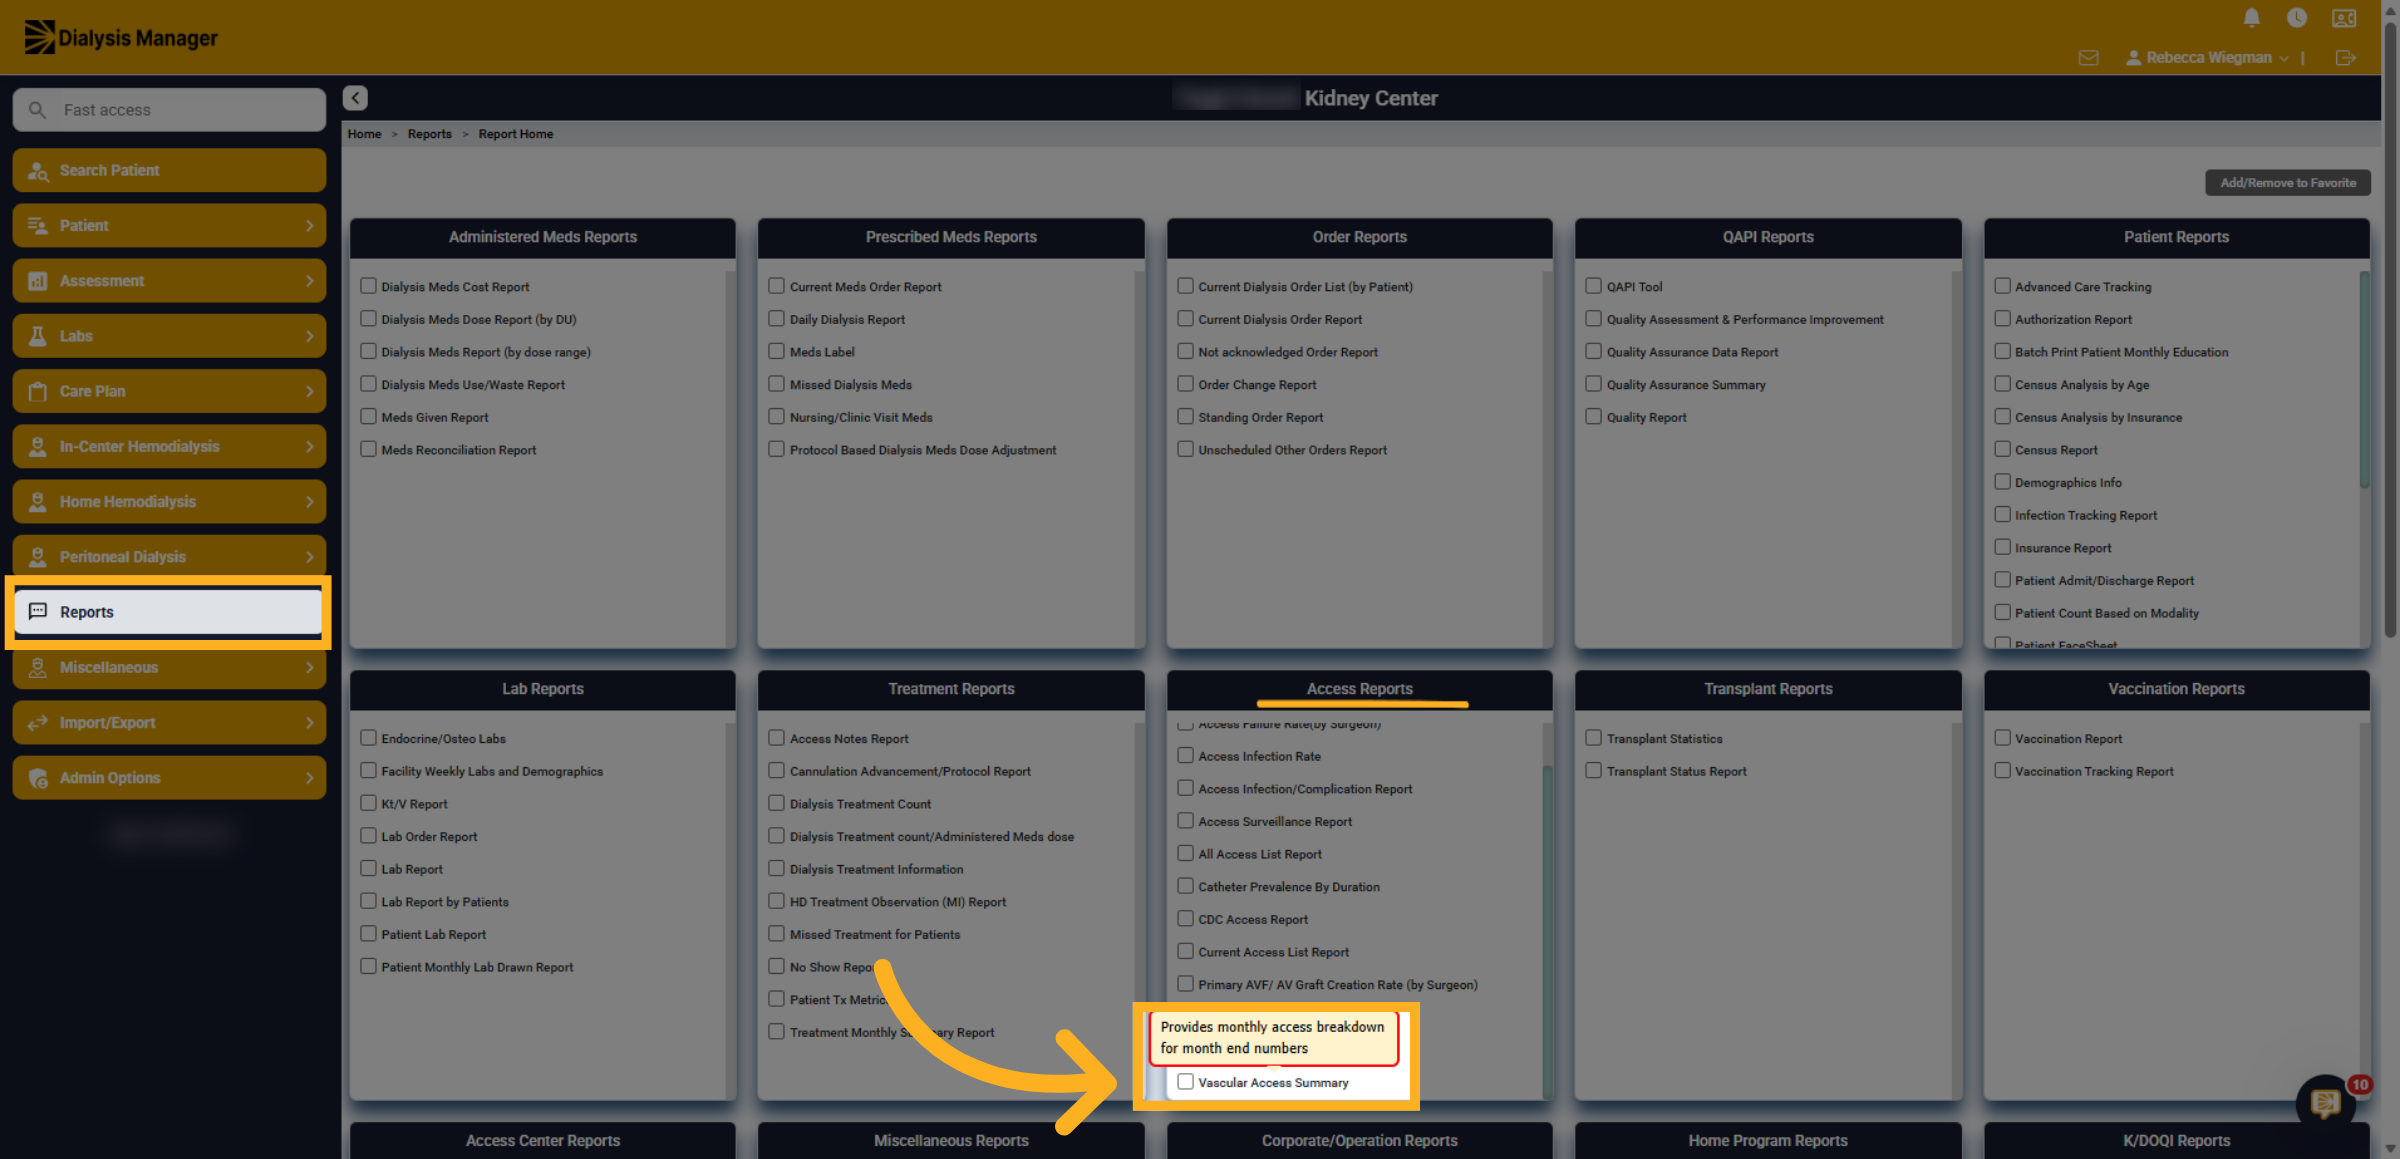
Task: Click the Search Patient icon
Action: [38, 171]
